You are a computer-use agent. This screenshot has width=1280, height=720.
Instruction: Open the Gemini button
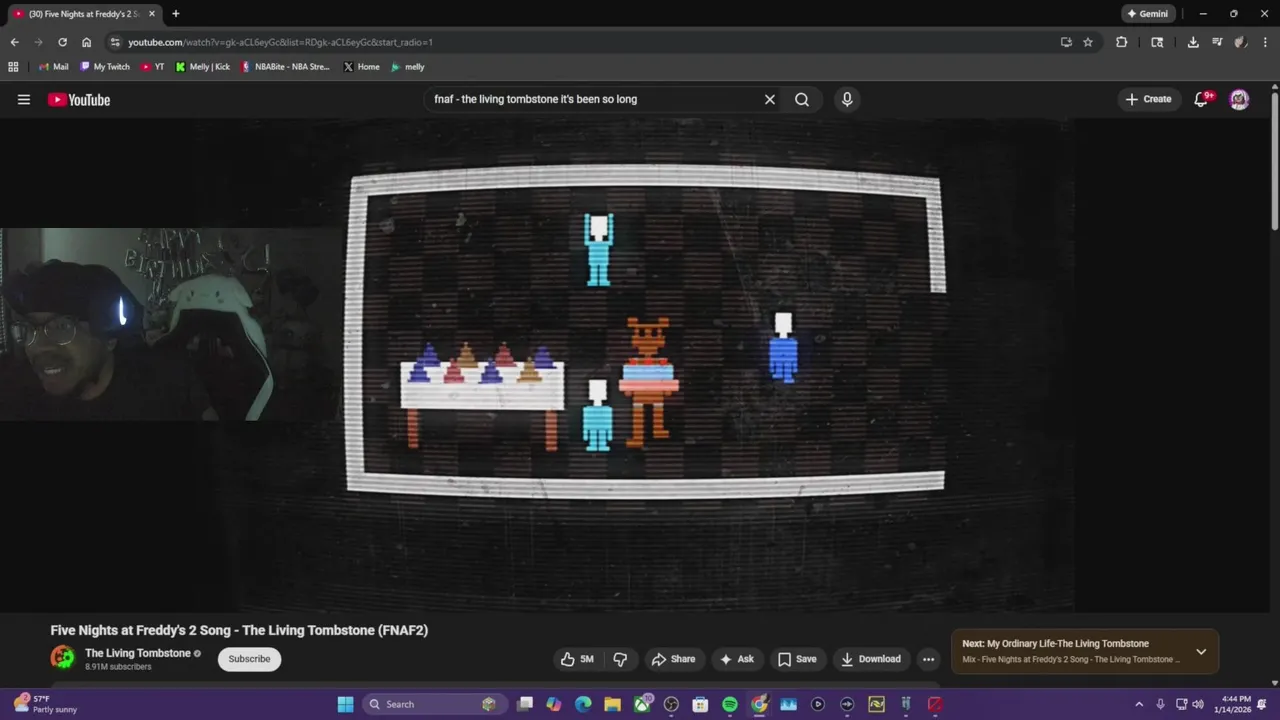coord(1147,14)
